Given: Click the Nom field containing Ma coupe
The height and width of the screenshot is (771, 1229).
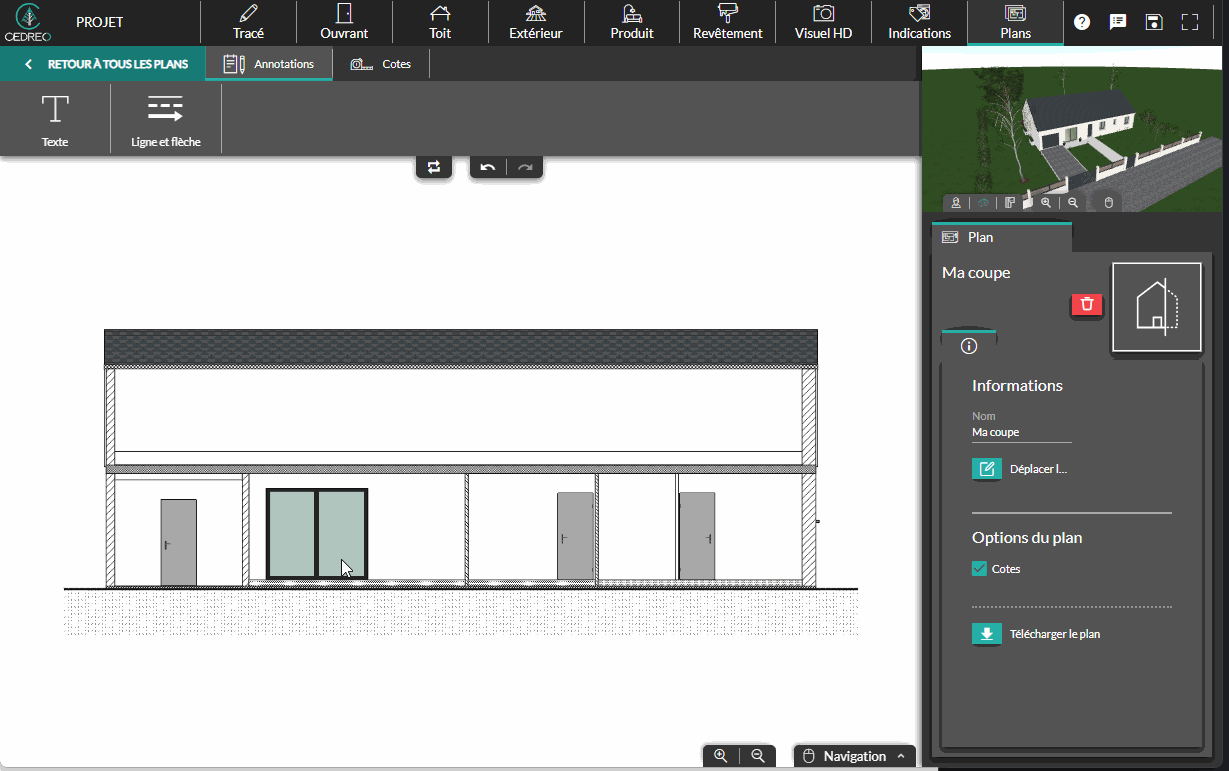Looking at the screenshot, I should pos(1021,432).
